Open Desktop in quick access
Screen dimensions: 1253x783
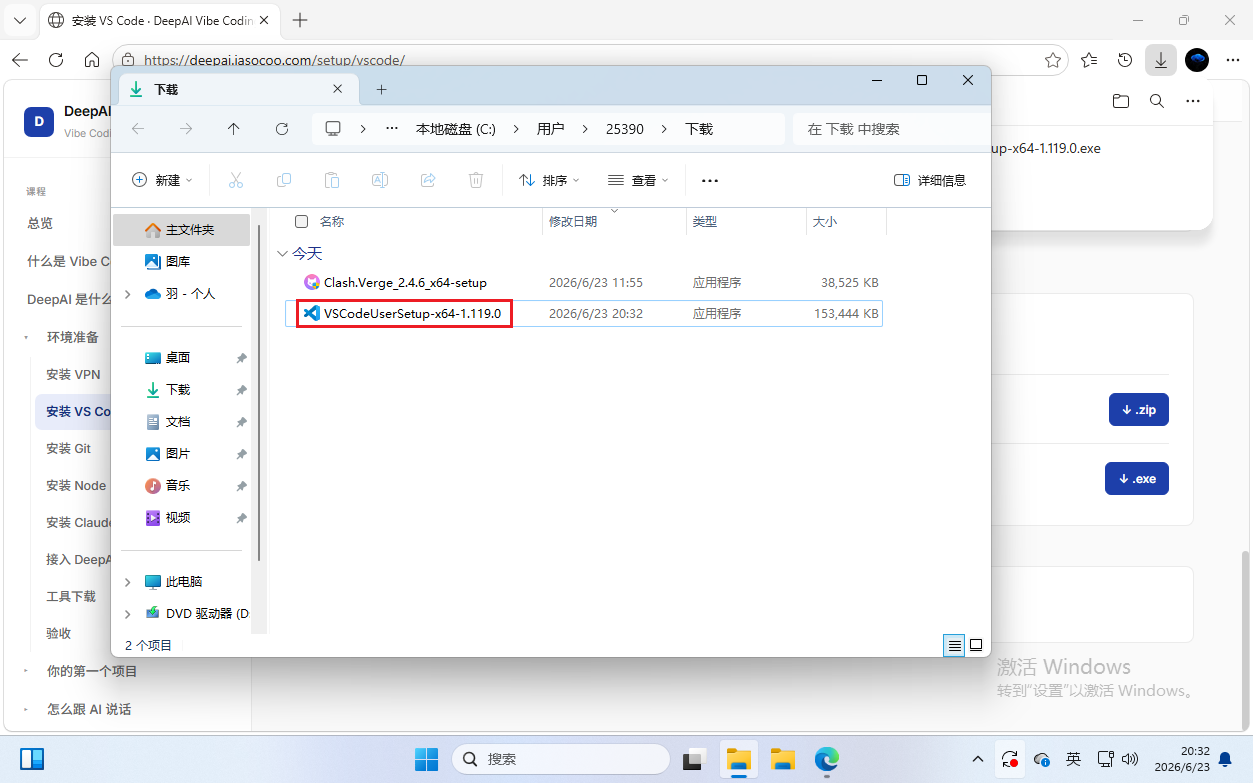tap(181, 357)
